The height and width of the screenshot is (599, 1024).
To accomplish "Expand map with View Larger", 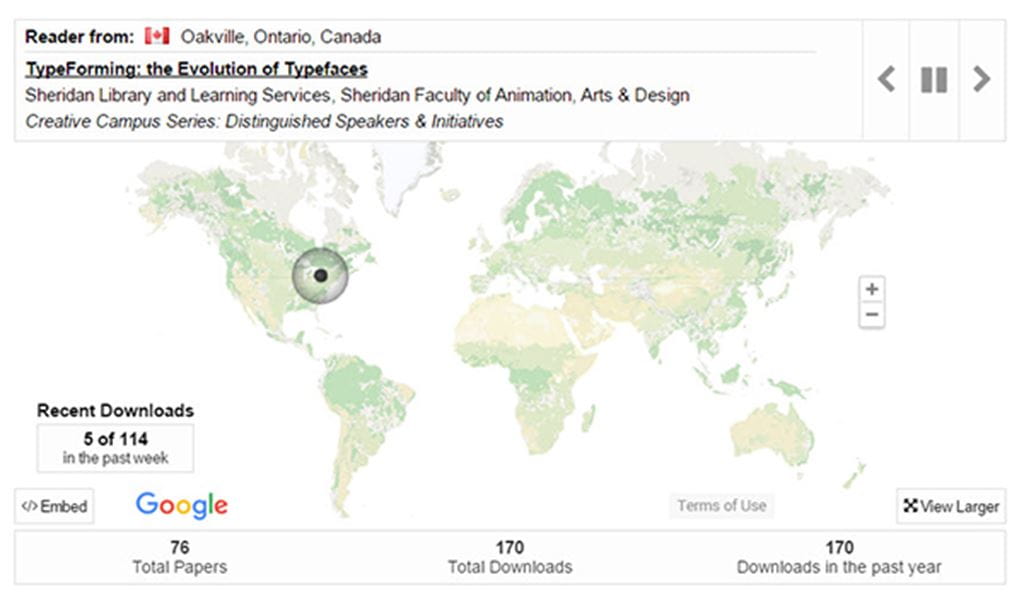I will (951, 506).
